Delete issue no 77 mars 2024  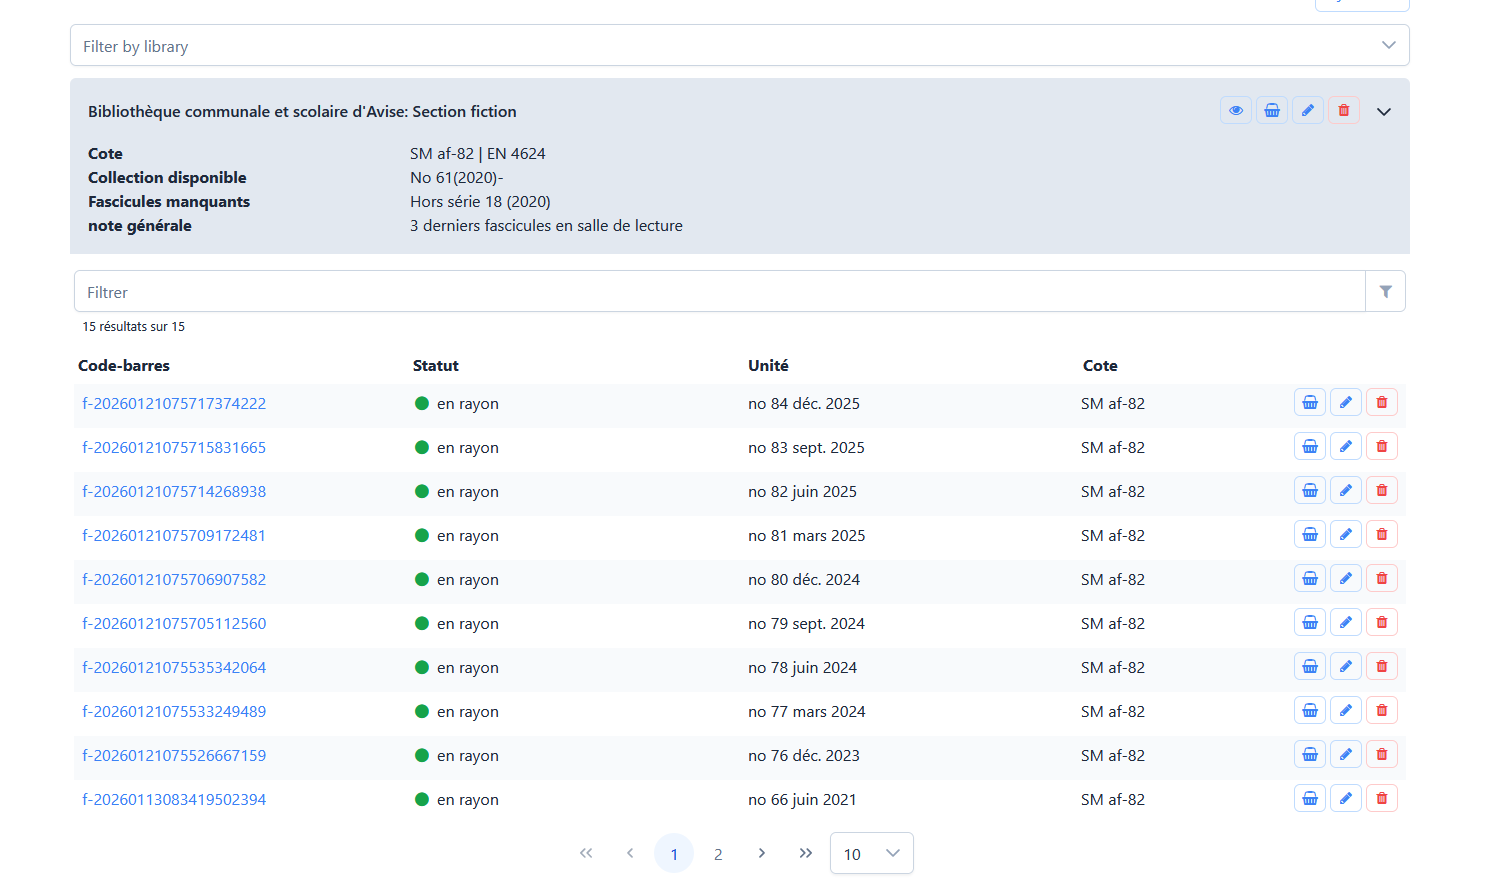(1382, 710)
